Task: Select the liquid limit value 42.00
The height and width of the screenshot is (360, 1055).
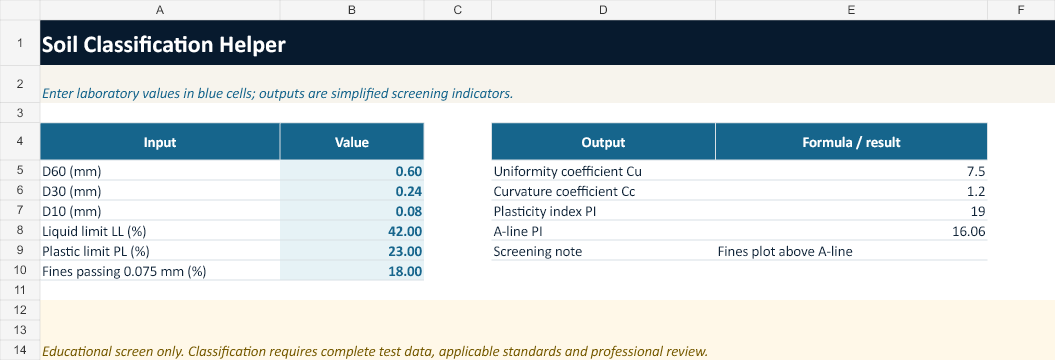Action: [x=352, y=231]
